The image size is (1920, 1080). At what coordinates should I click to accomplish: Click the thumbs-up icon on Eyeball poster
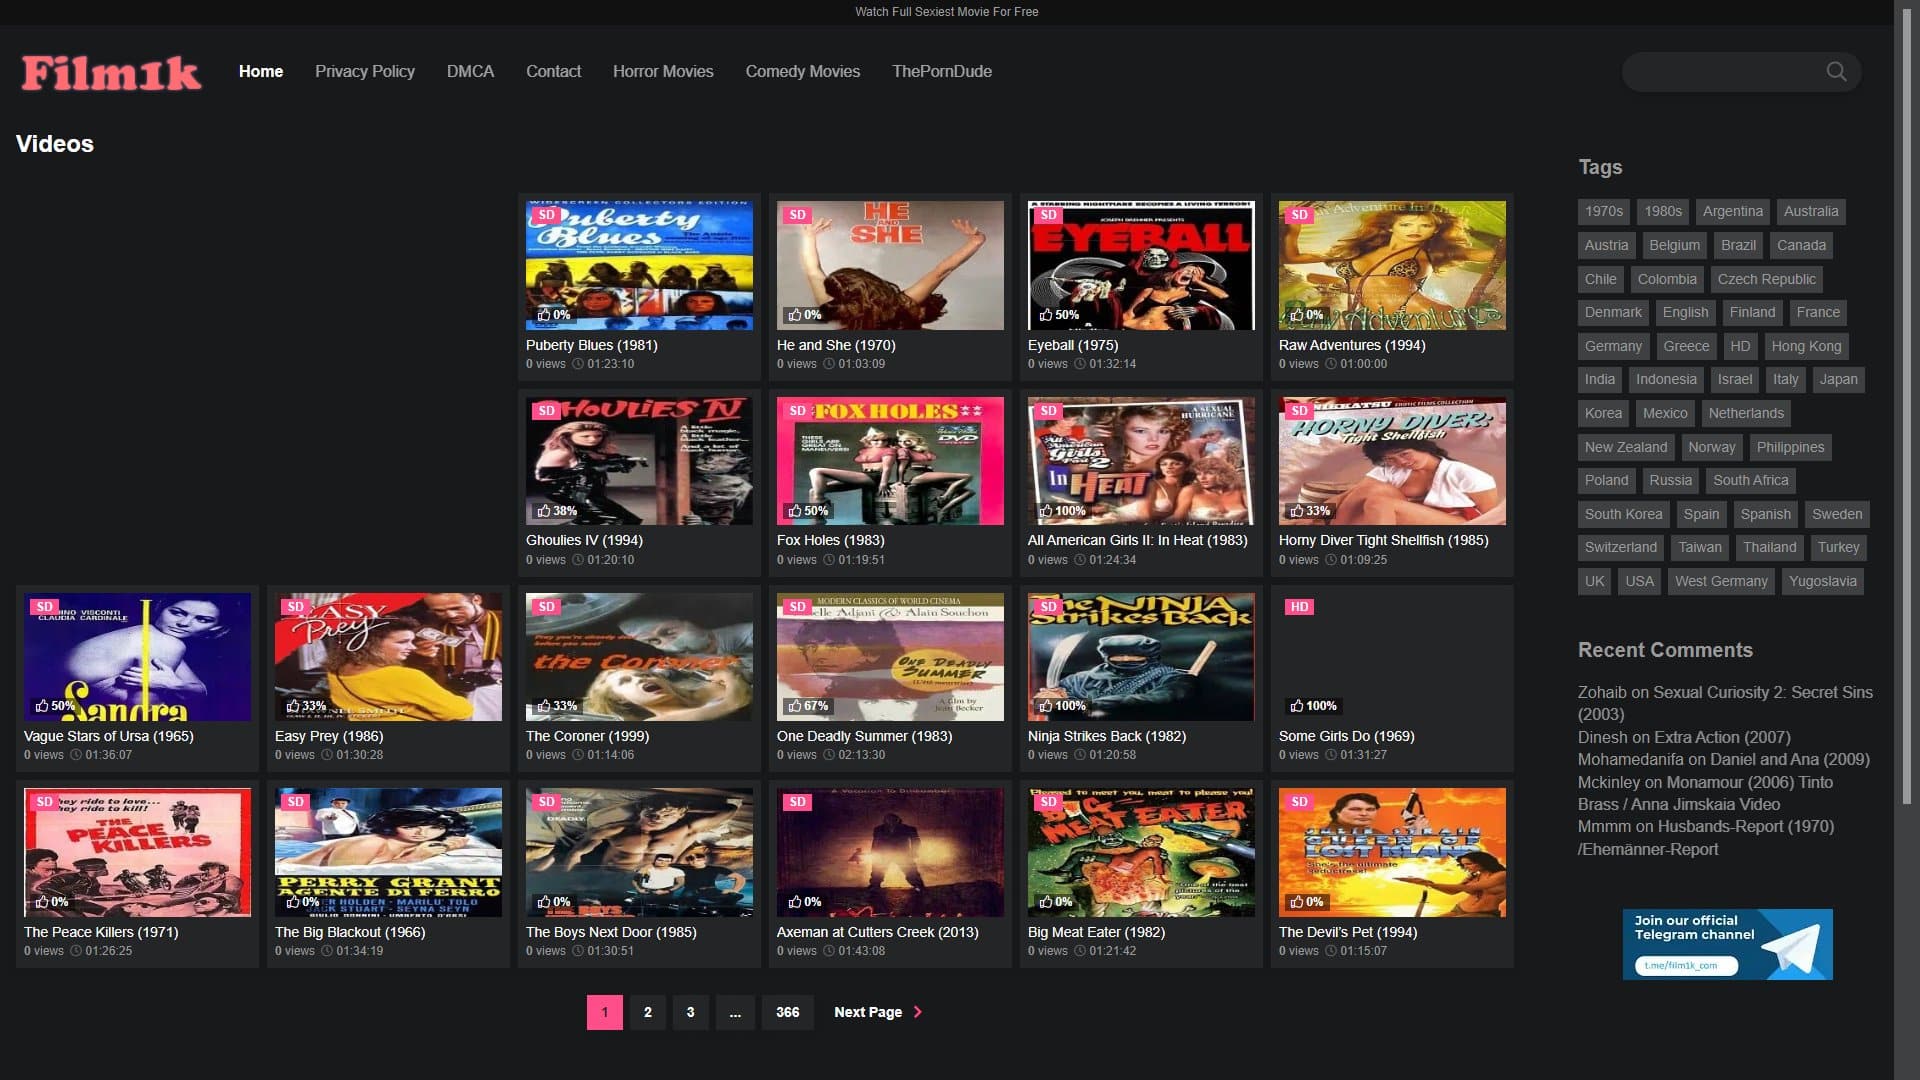[x=1045, y=315]
